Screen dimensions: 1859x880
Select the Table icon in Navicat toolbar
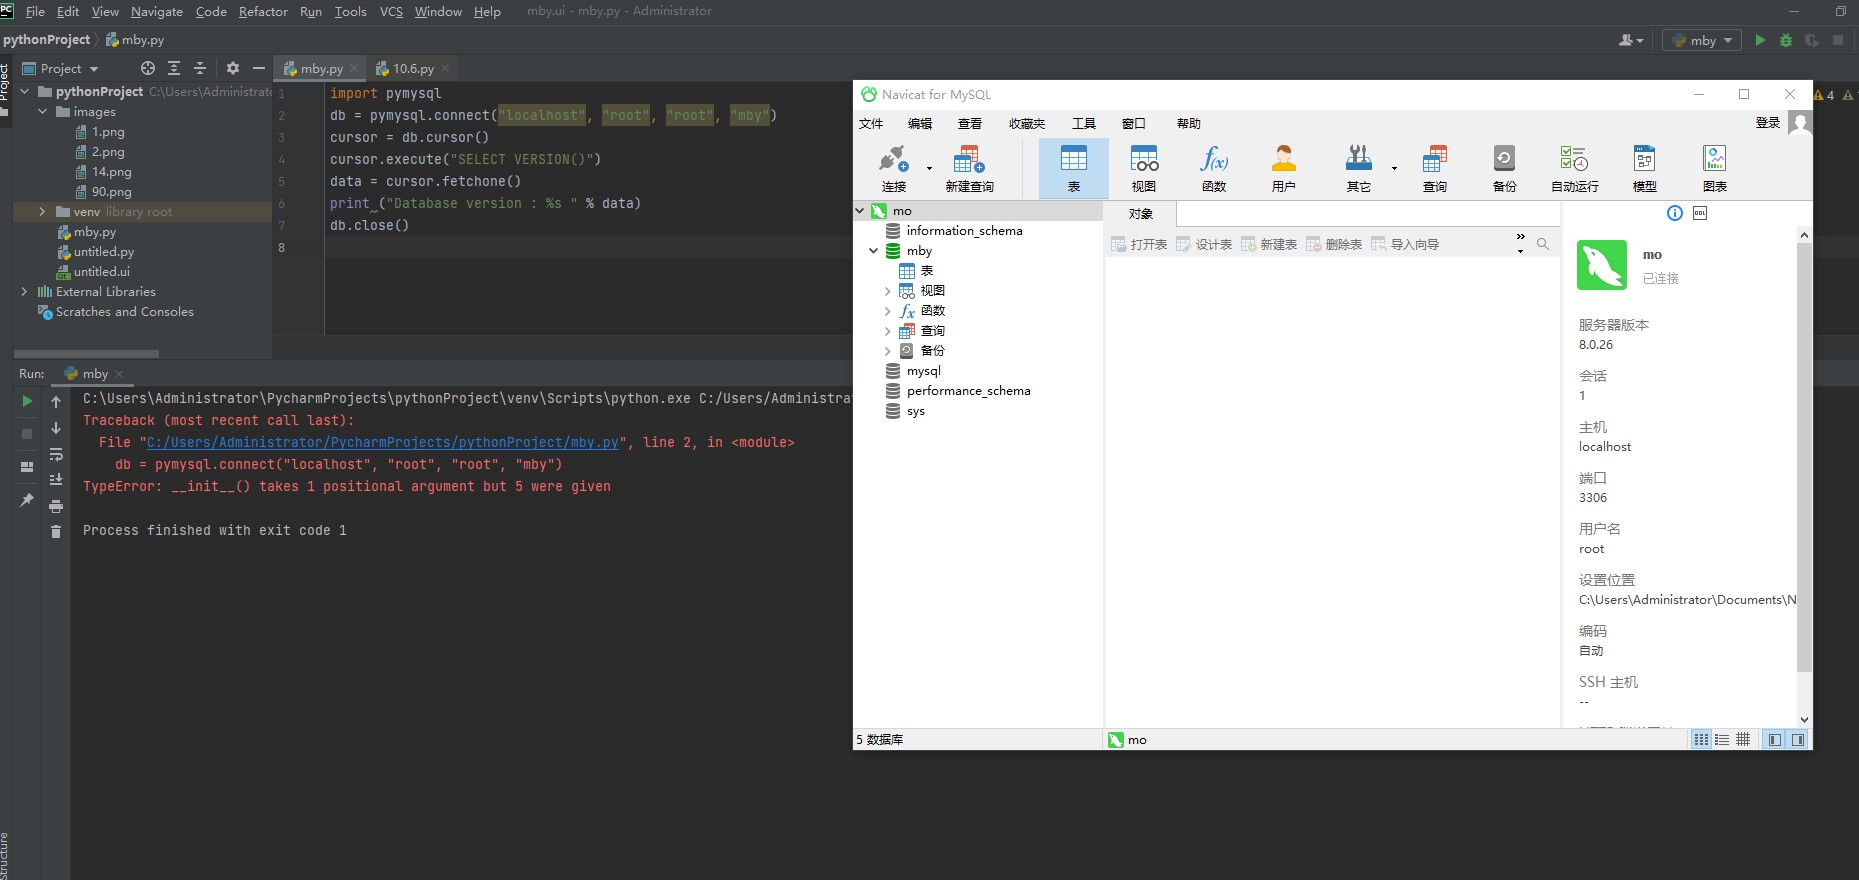click(1074, 168)
